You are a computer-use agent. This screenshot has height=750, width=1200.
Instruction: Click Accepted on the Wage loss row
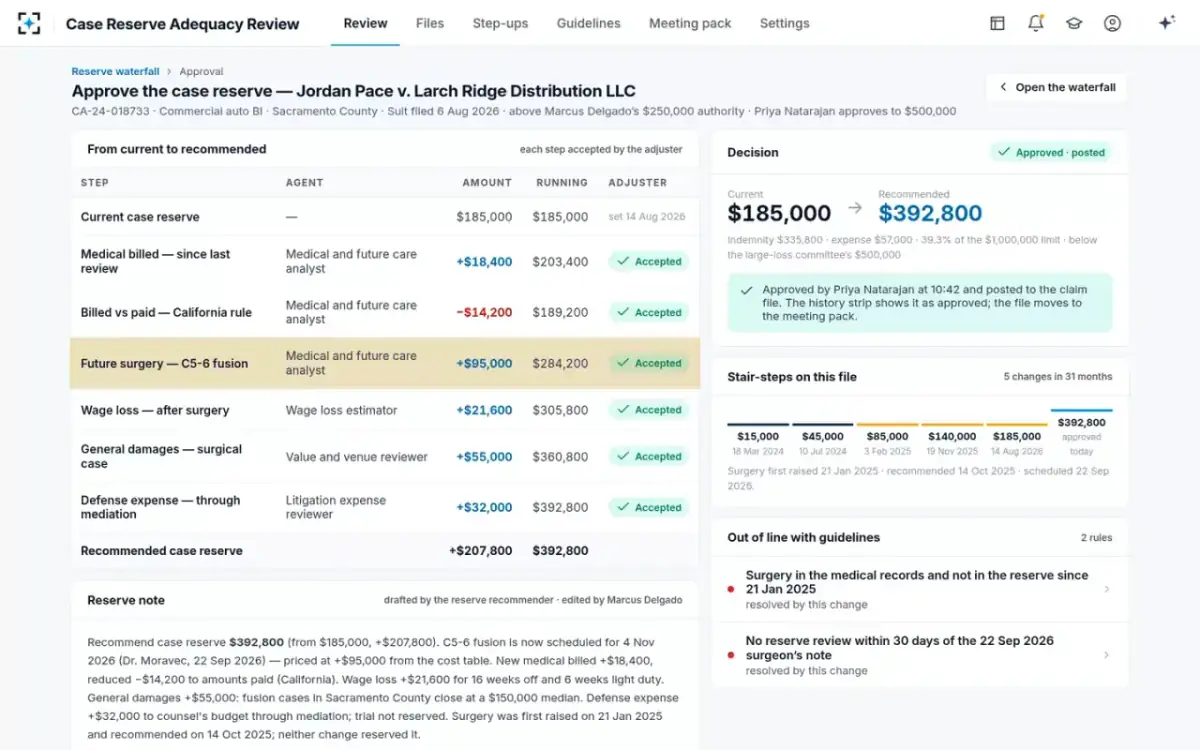(x=649, y=410)
